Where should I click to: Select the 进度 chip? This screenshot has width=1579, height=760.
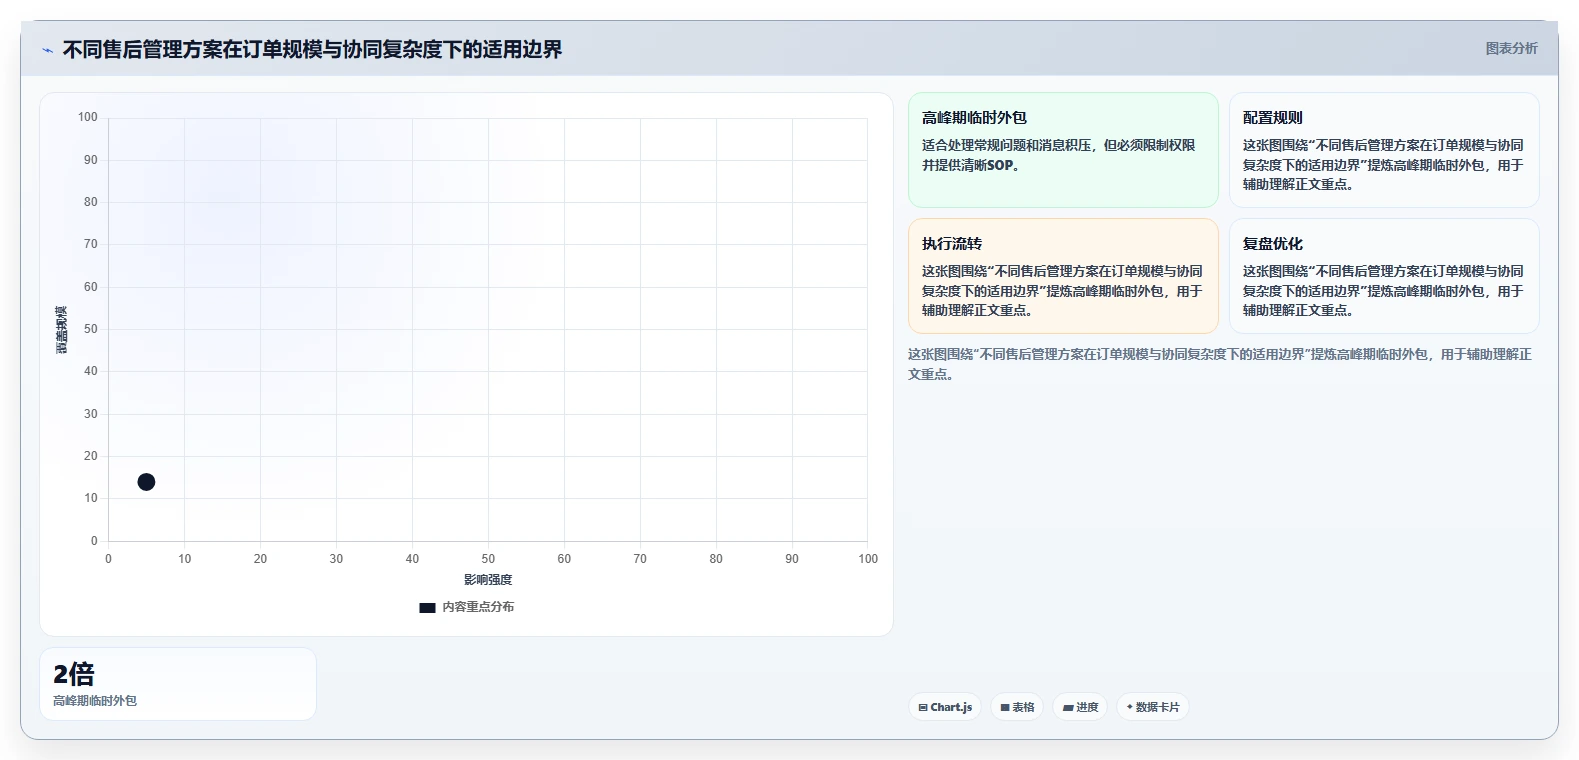(1080, 707)
